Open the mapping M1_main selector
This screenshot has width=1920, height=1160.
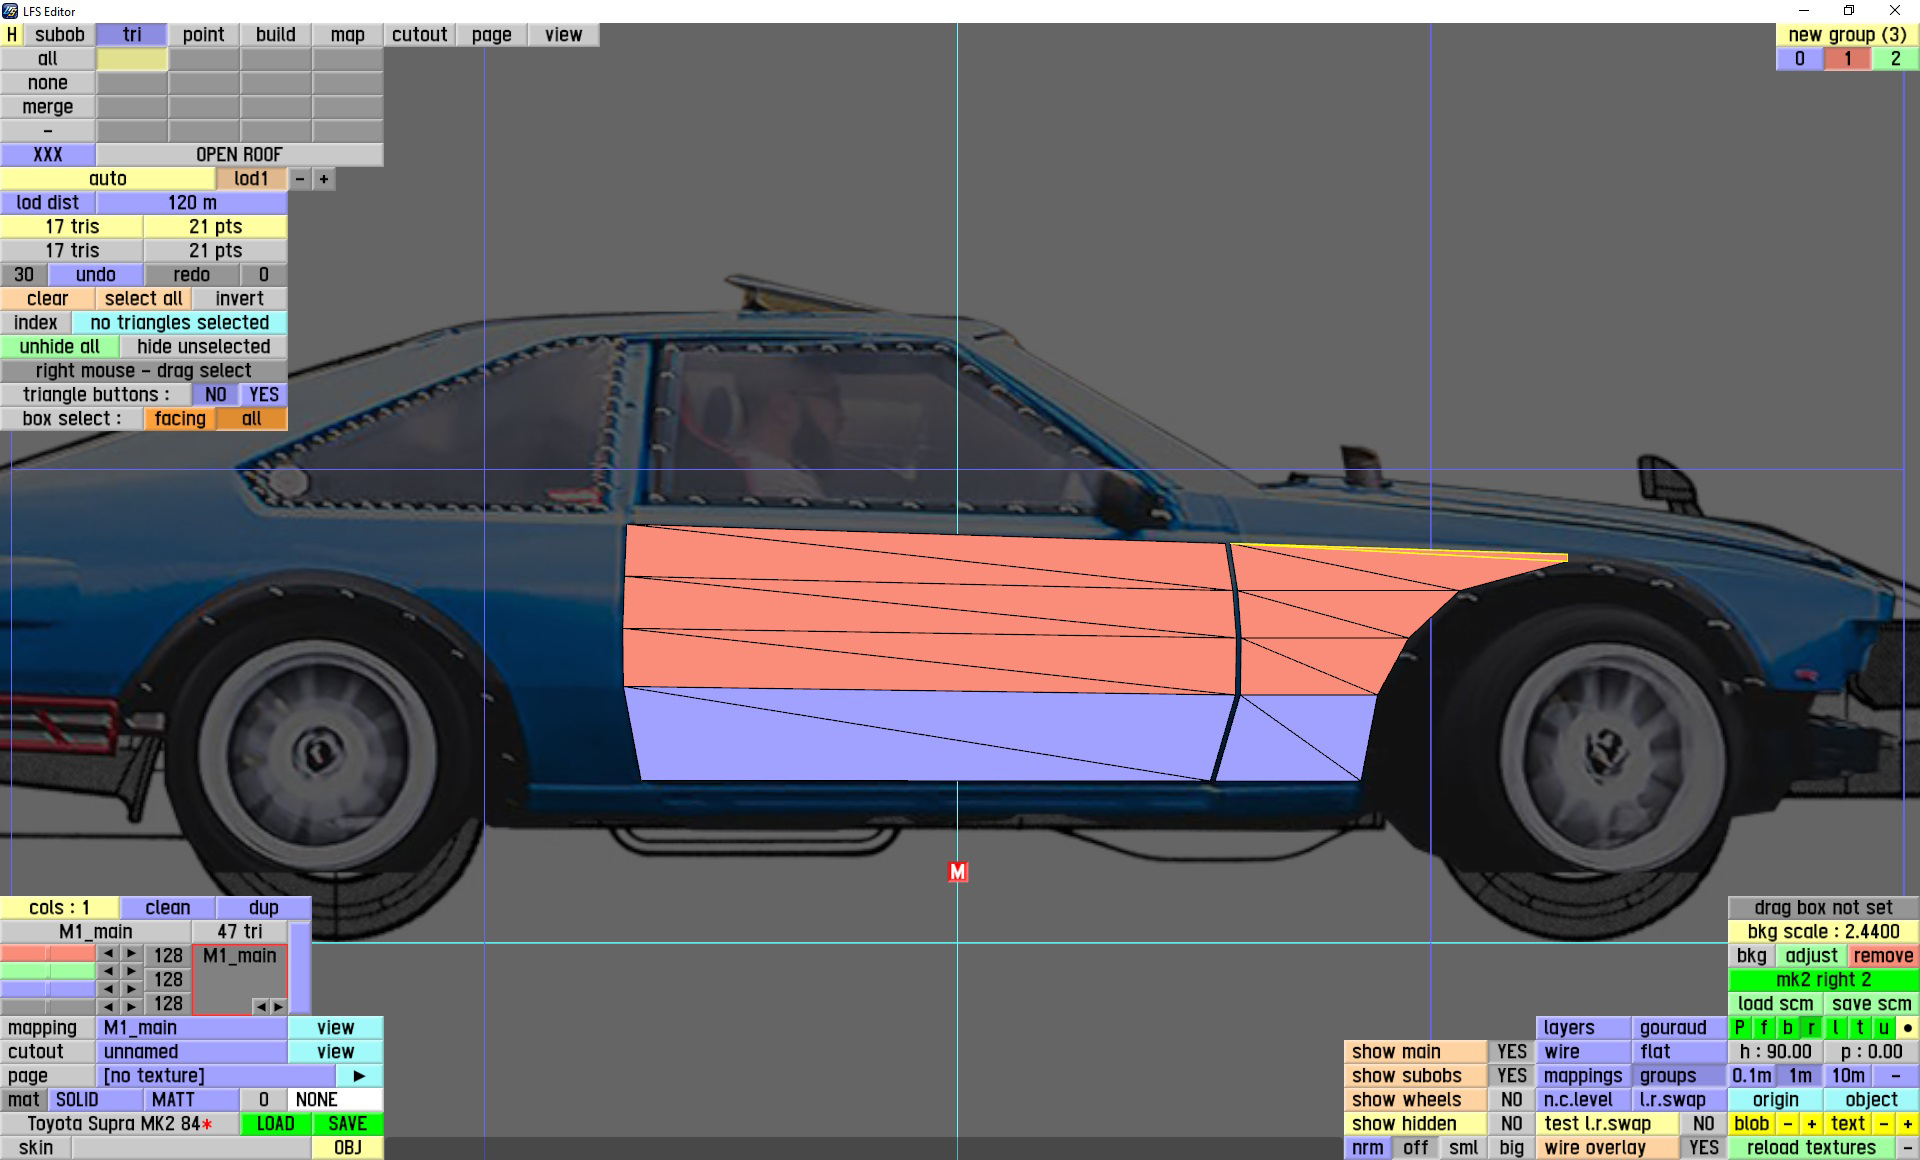tap(191, 1028)
